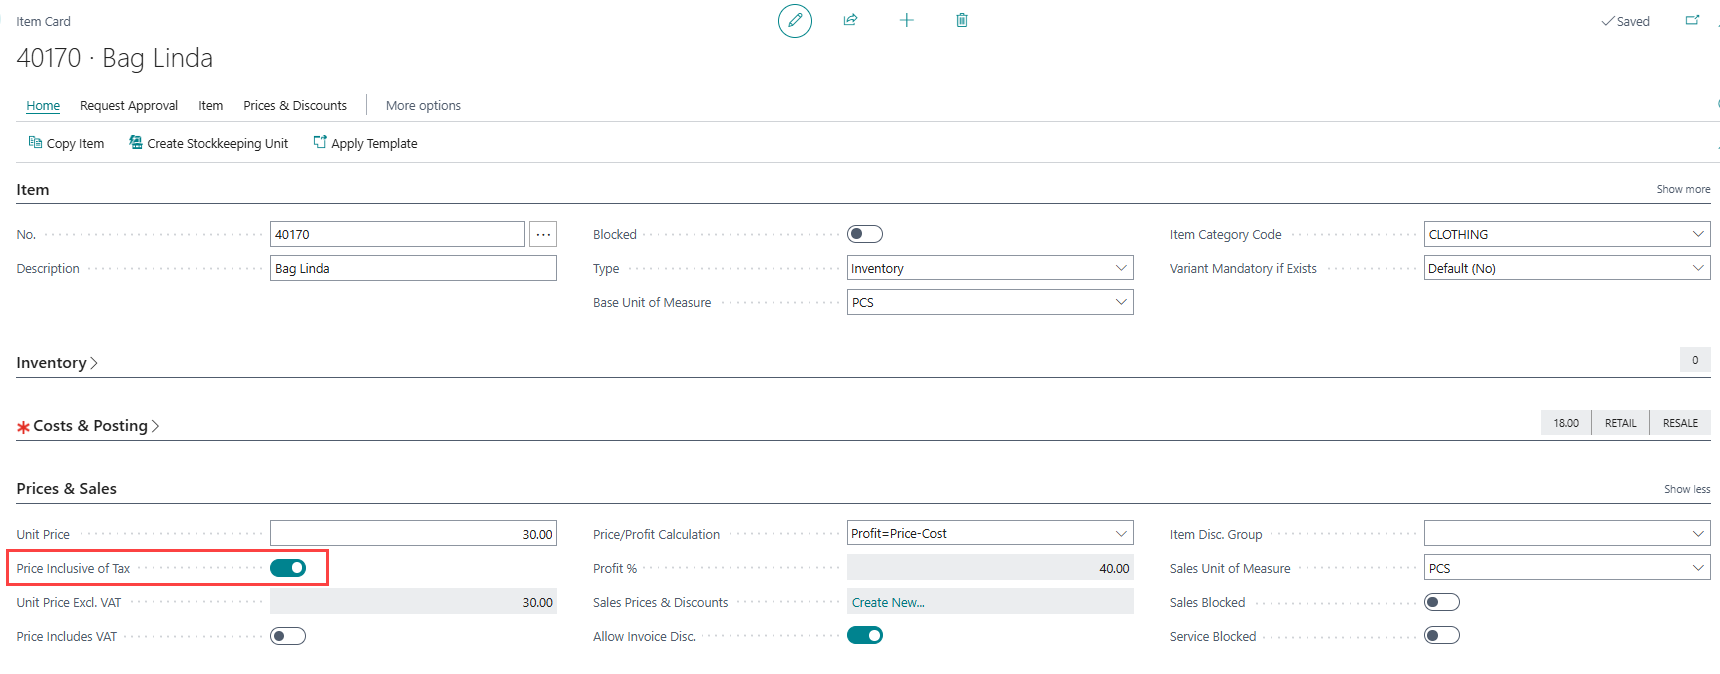
Task: Click the Create New... link
Action: coord(888,602)
